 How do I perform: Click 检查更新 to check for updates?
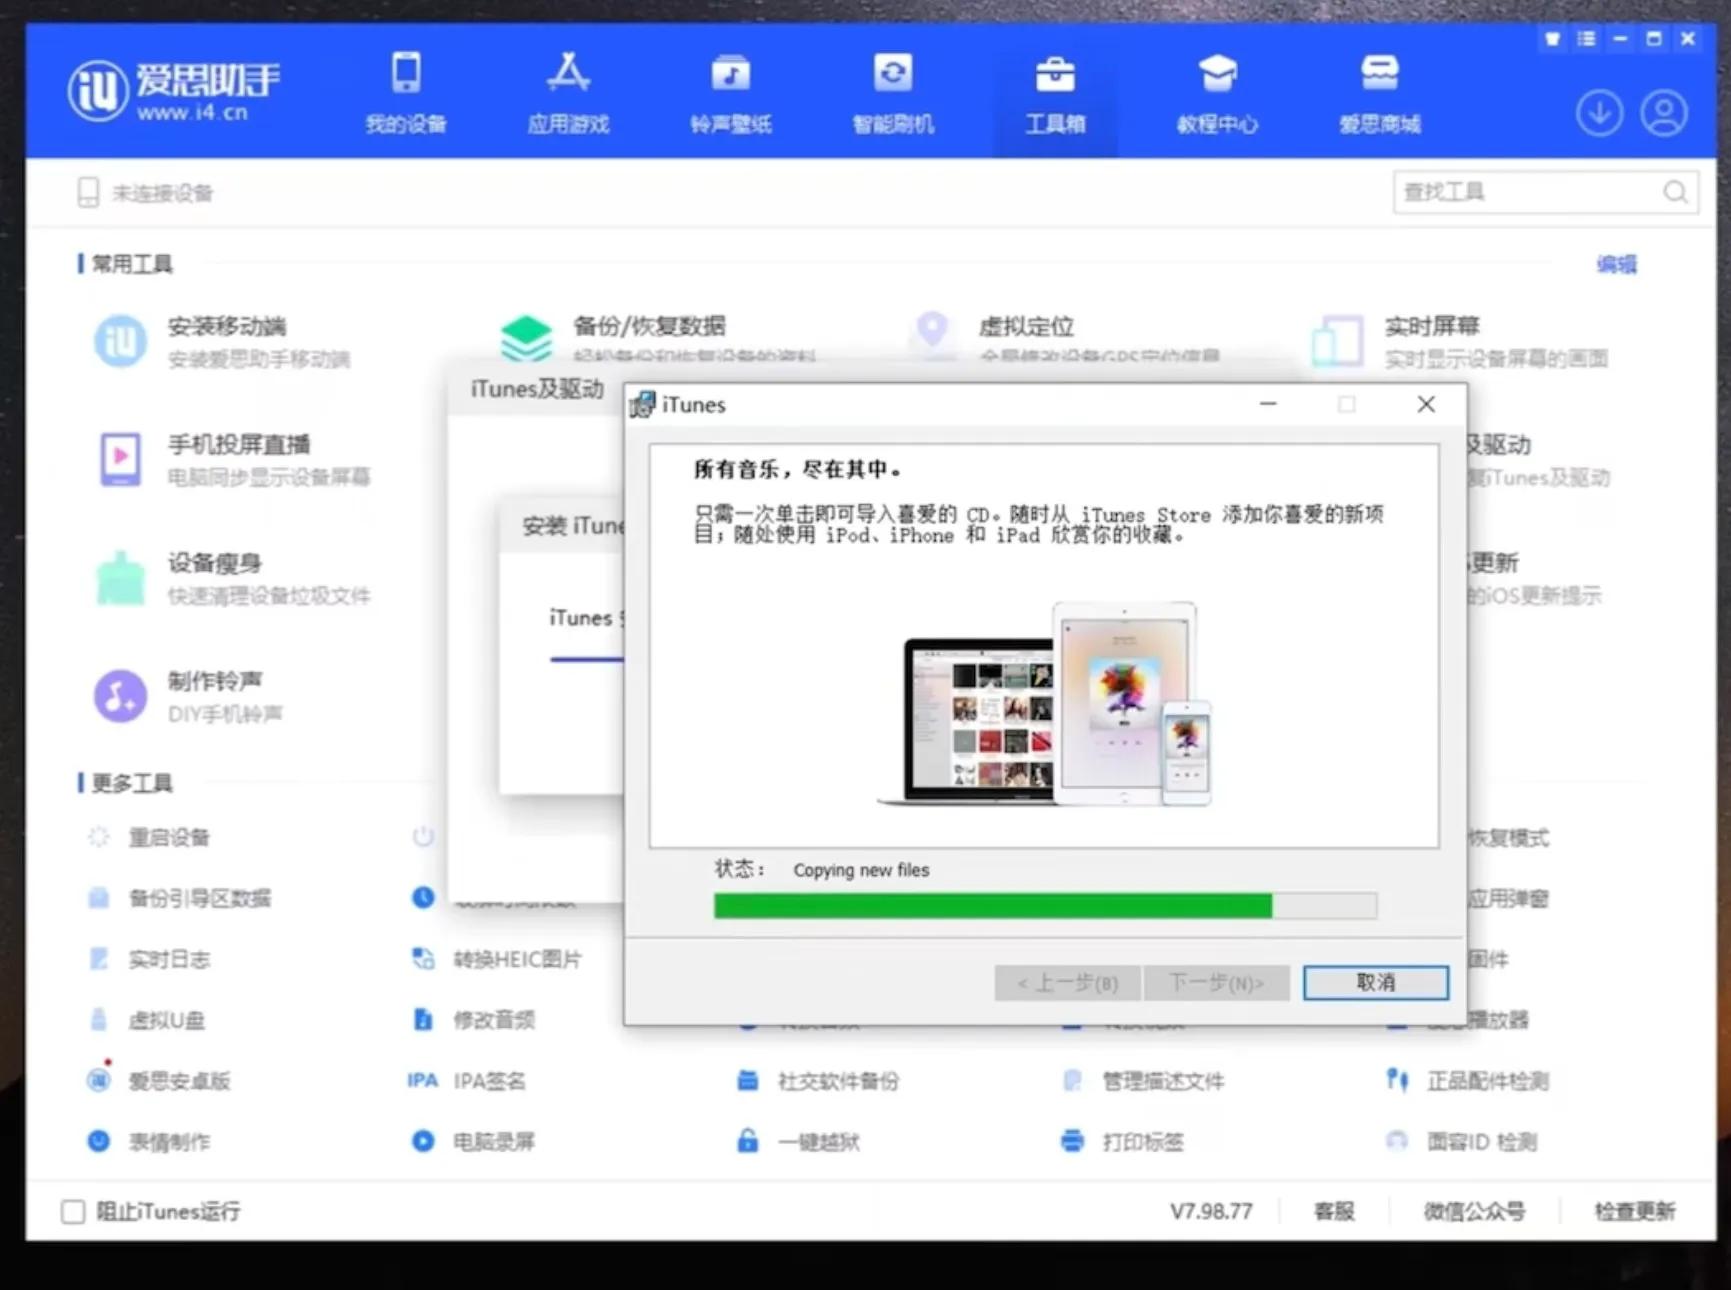click(x=1635, y=1211)
